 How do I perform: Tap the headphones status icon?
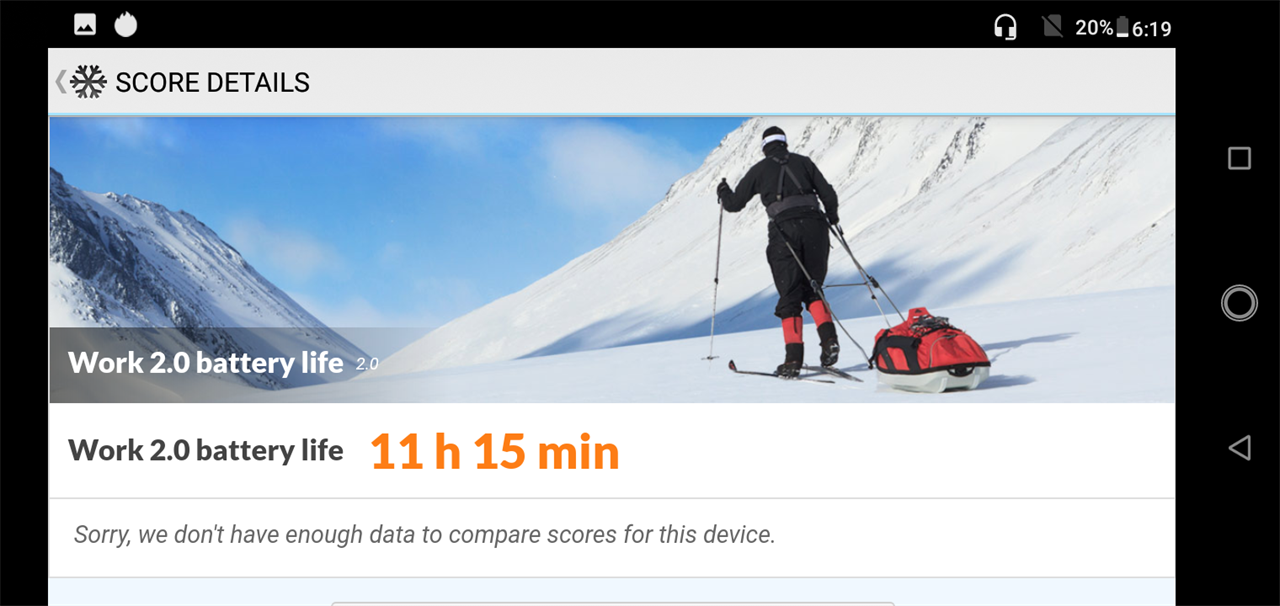[x=1005, y=27]
